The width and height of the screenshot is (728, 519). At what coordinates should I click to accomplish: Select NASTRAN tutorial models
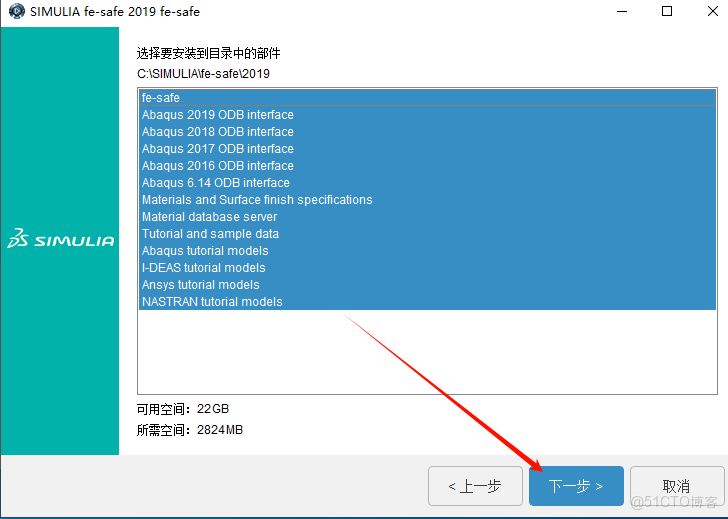[x=427, y=302]
